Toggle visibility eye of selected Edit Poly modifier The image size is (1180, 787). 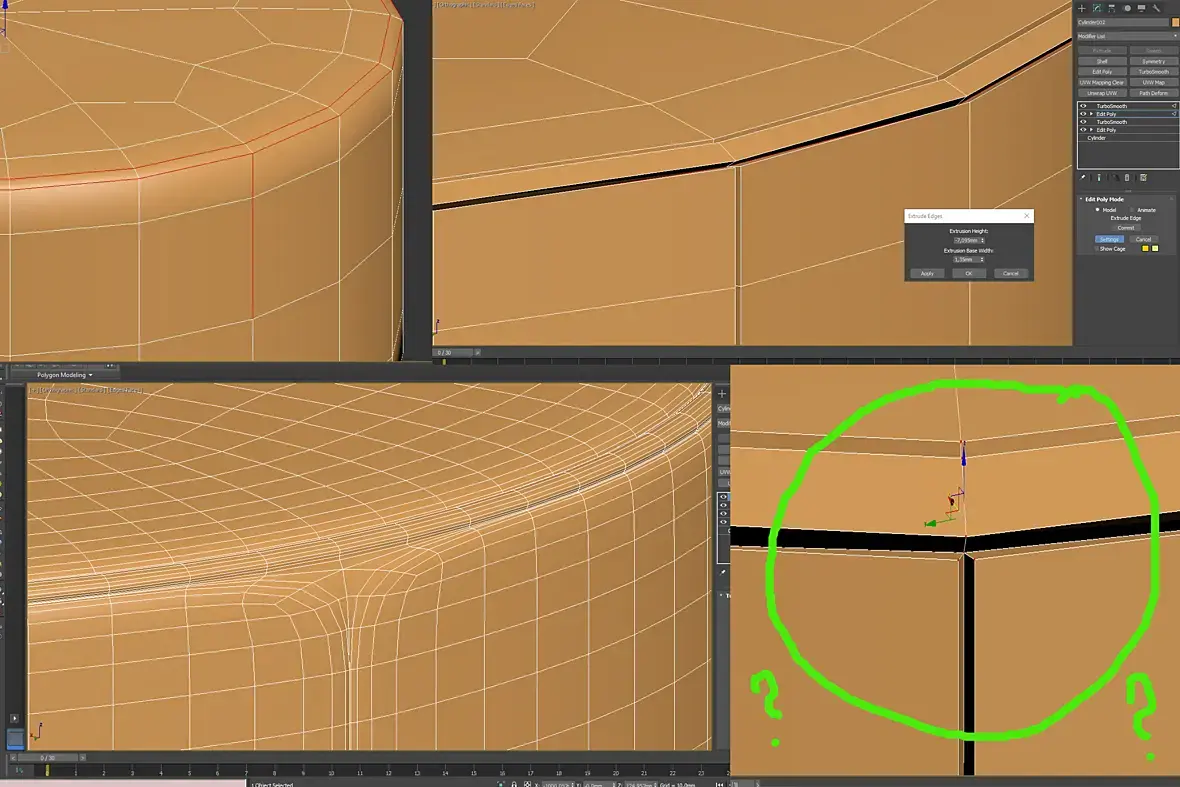[x=1084, y=114]
